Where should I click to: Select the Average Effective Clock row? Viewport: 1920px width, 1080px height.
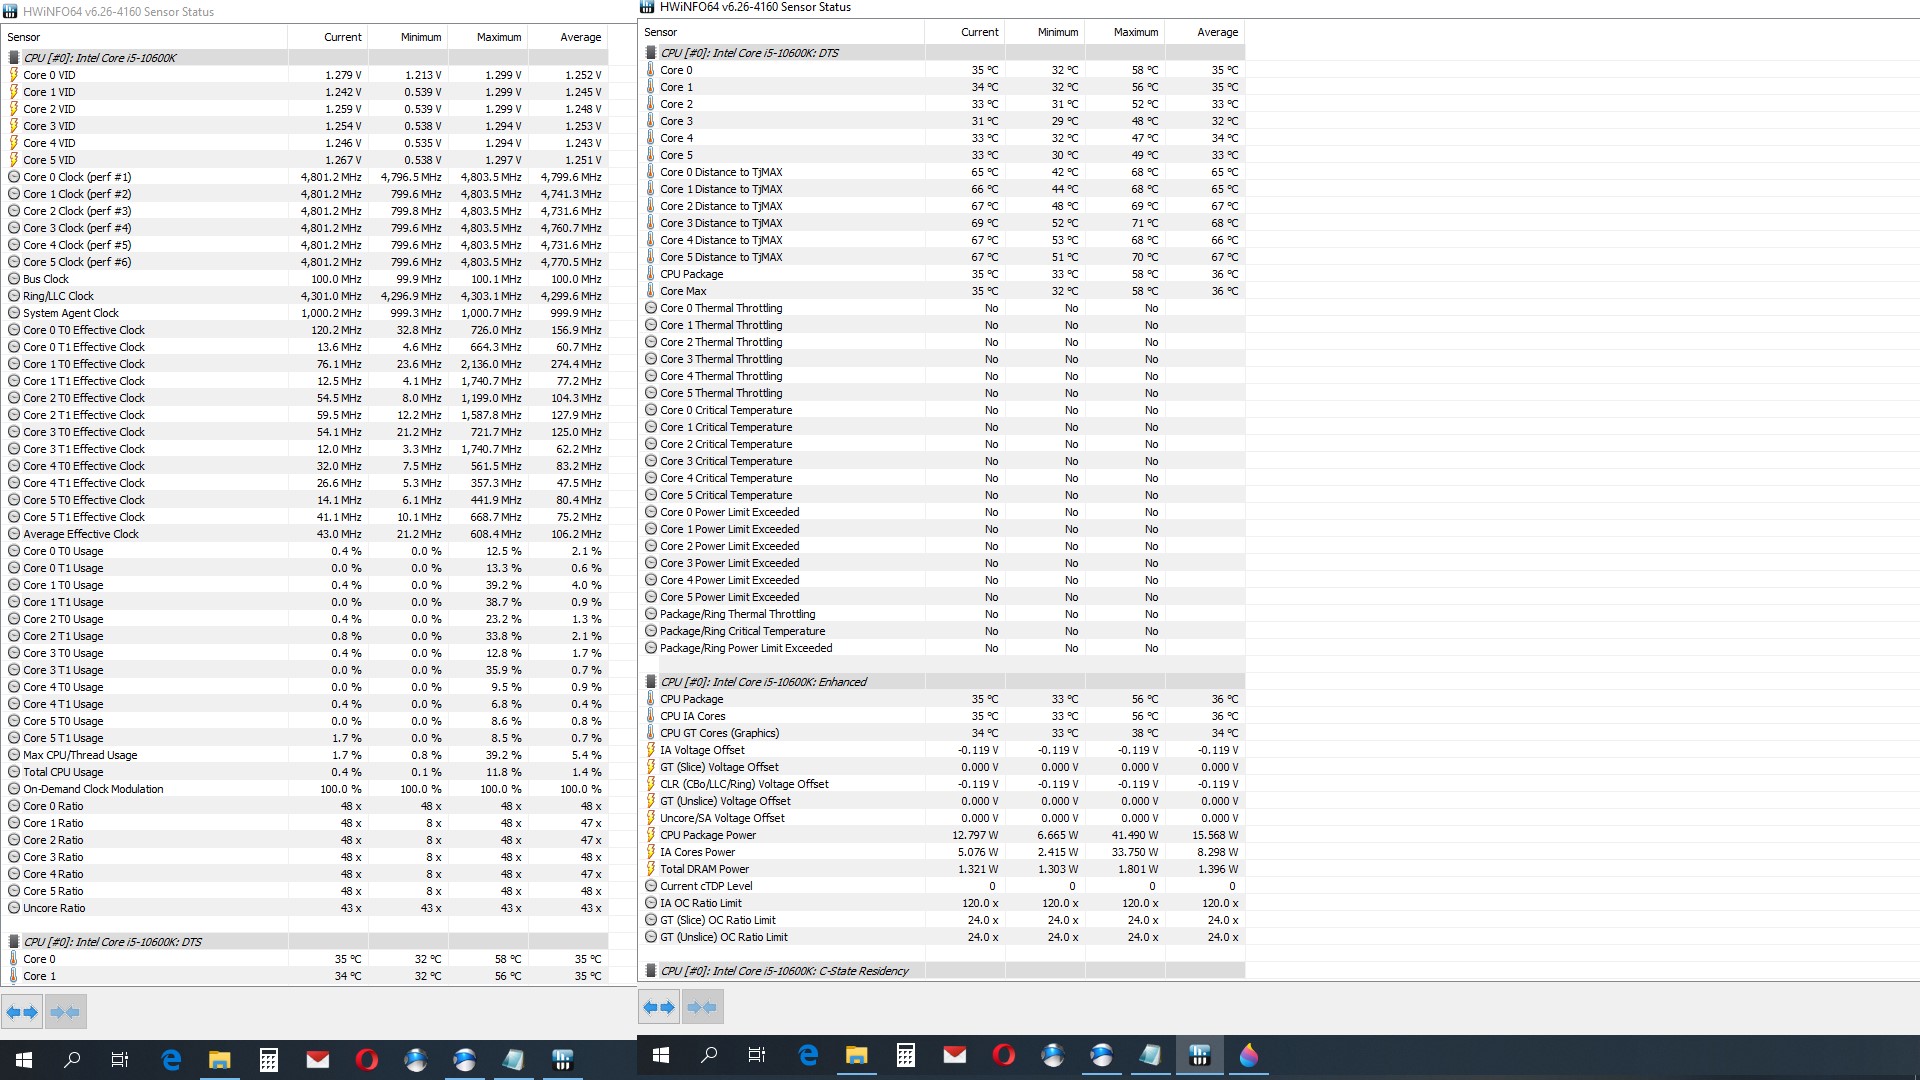pos(81,534)
